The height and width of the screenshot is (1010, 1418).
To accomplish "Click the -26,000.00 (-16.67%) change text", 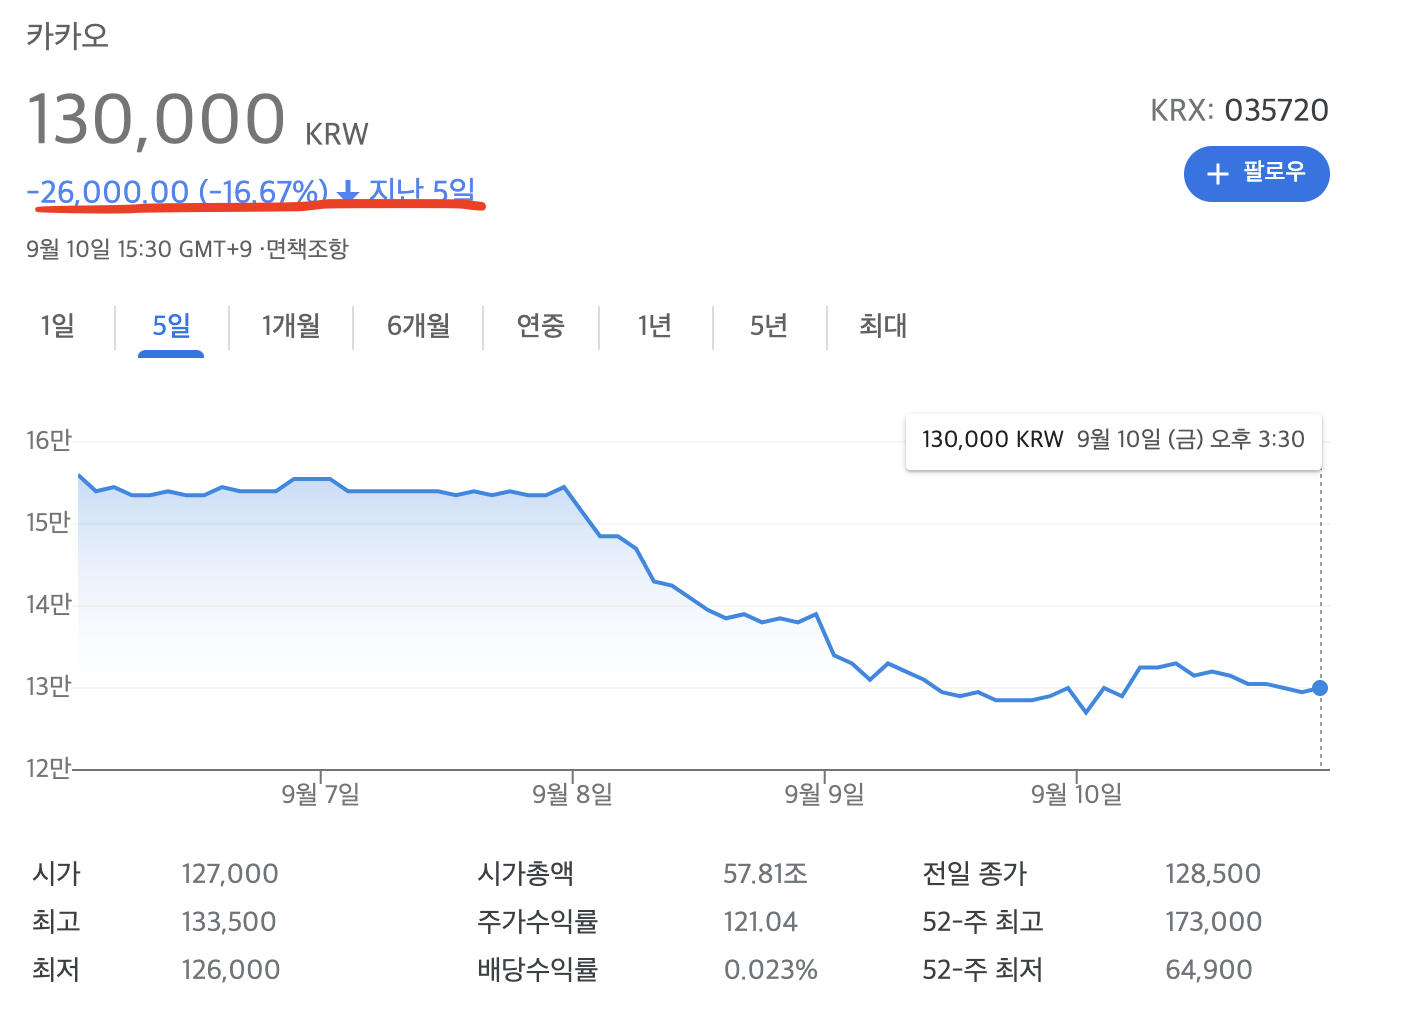I will (177, 191).
